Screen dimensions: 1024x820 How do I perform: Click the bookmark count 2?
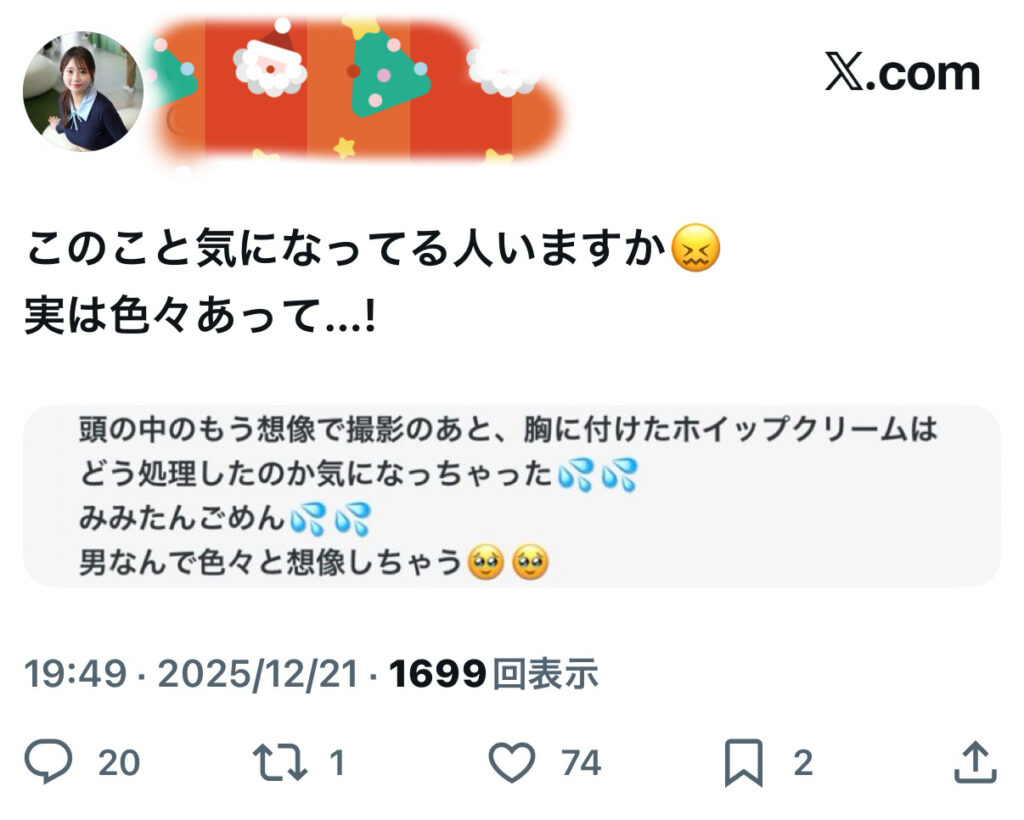pos(803,763)
